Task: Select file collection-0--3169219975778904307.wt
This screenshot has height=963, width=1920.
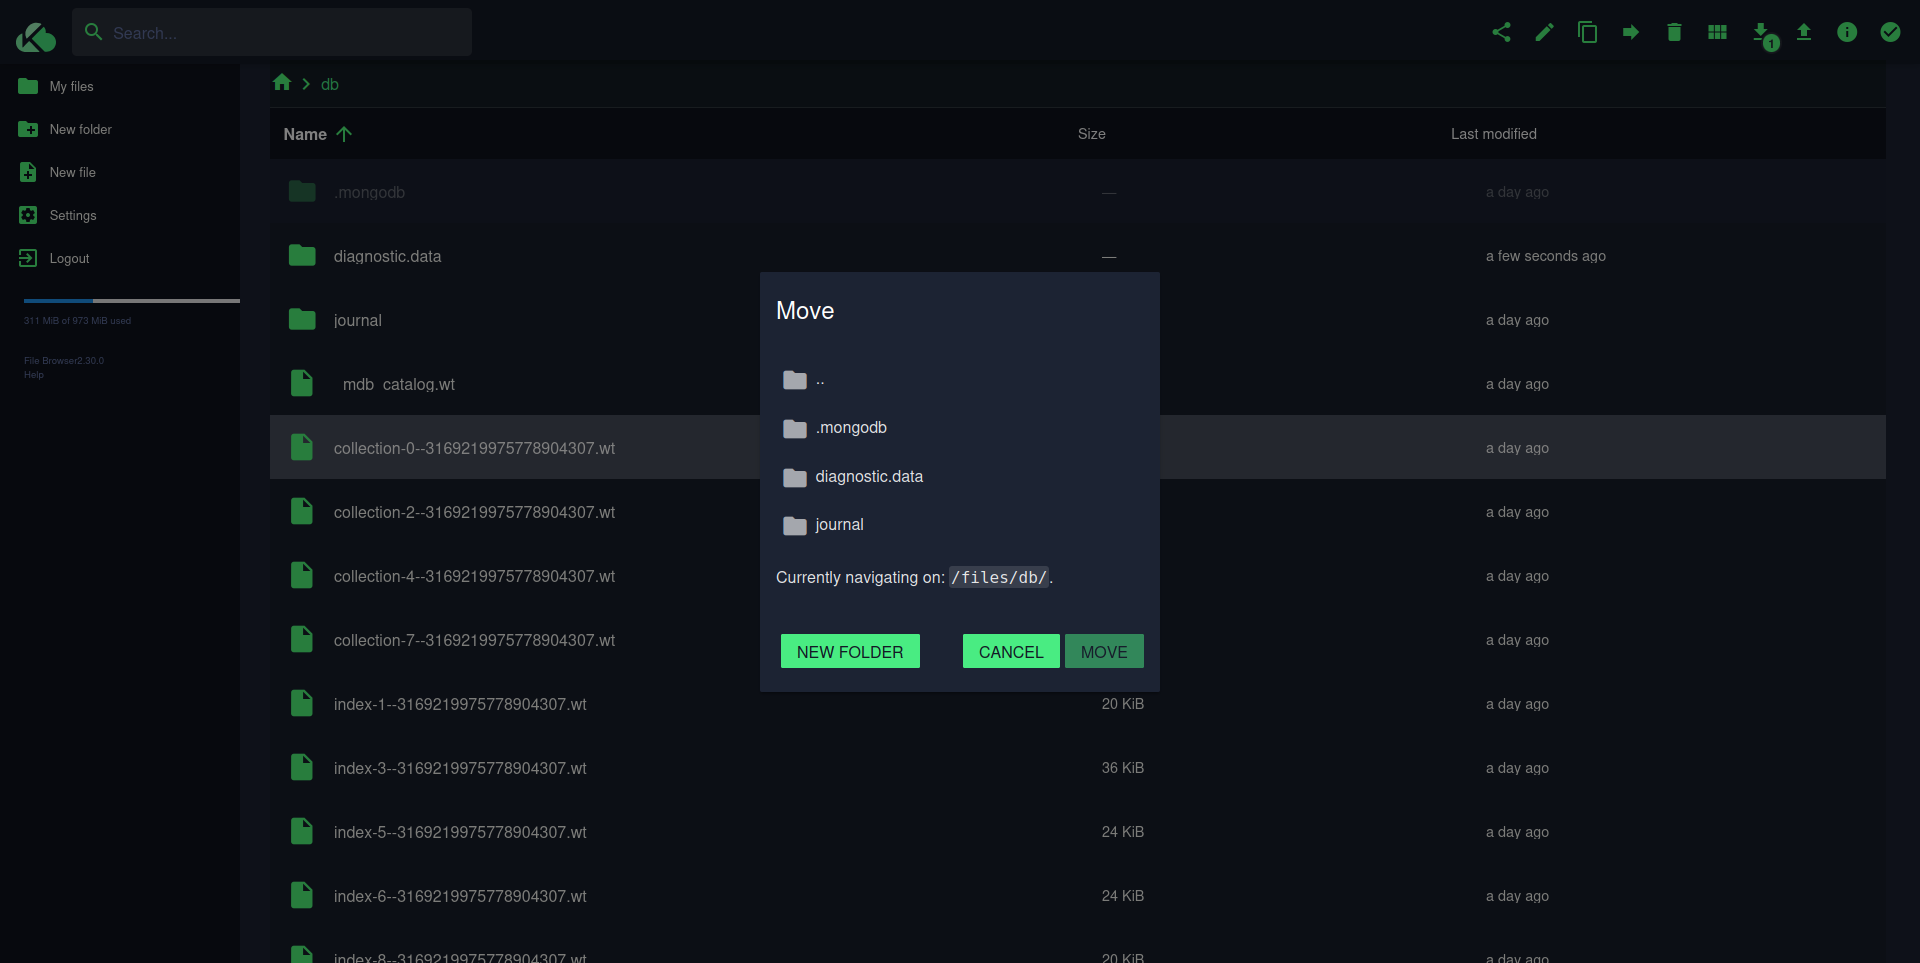Action: tap(474, 448)
